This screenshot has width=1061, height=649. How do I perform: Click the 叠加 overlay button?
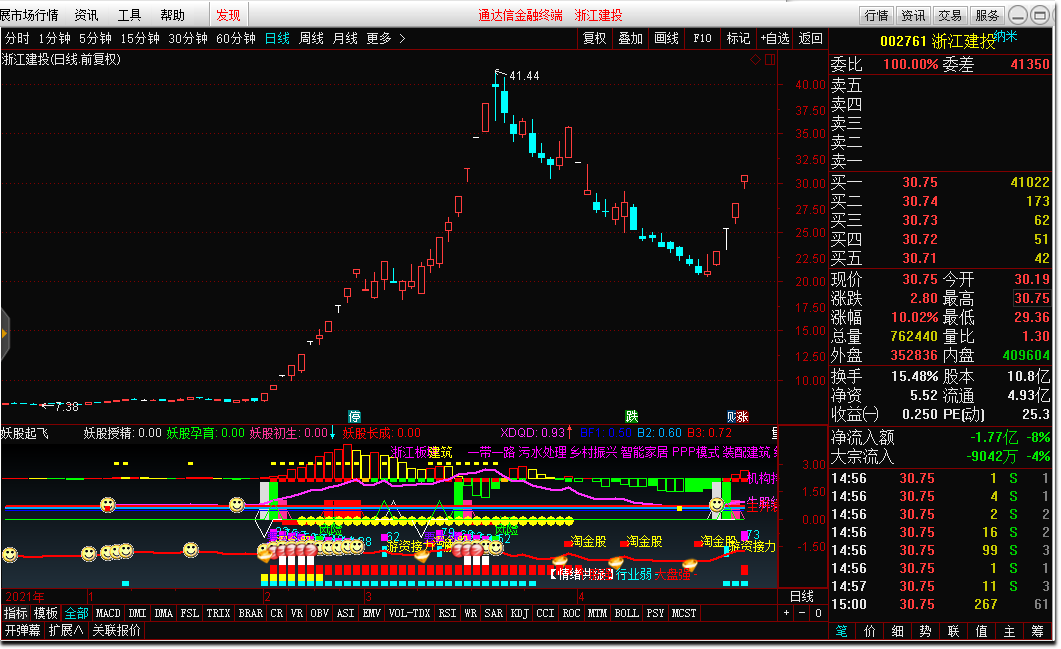click(x=631, y=39)
